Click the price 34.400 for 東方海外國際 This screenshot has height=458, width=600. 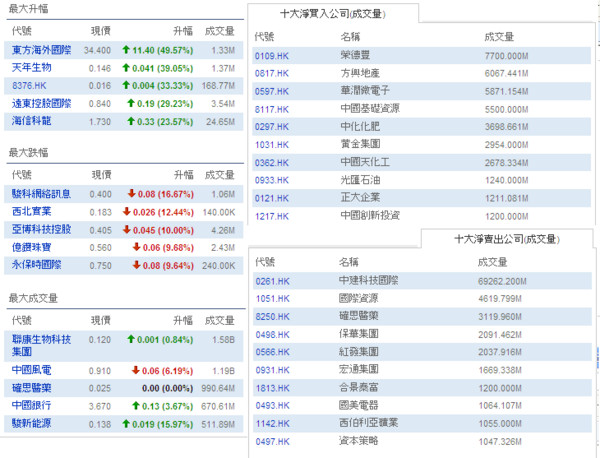click(97, 51)
